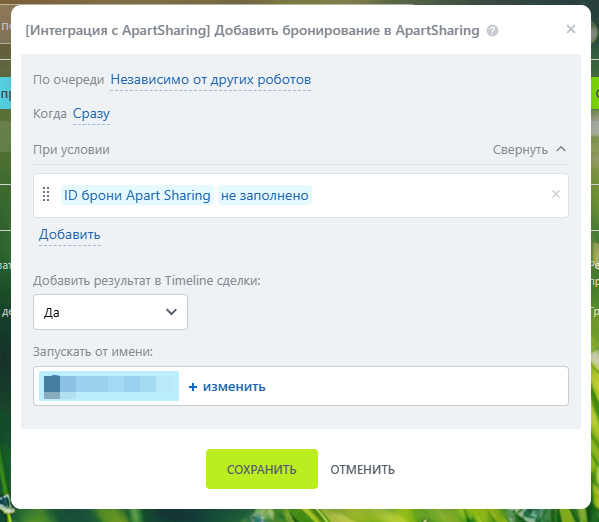Viewport: 599px width, 522px height.
Task: Click изменить to change the user
Action: 234,387
